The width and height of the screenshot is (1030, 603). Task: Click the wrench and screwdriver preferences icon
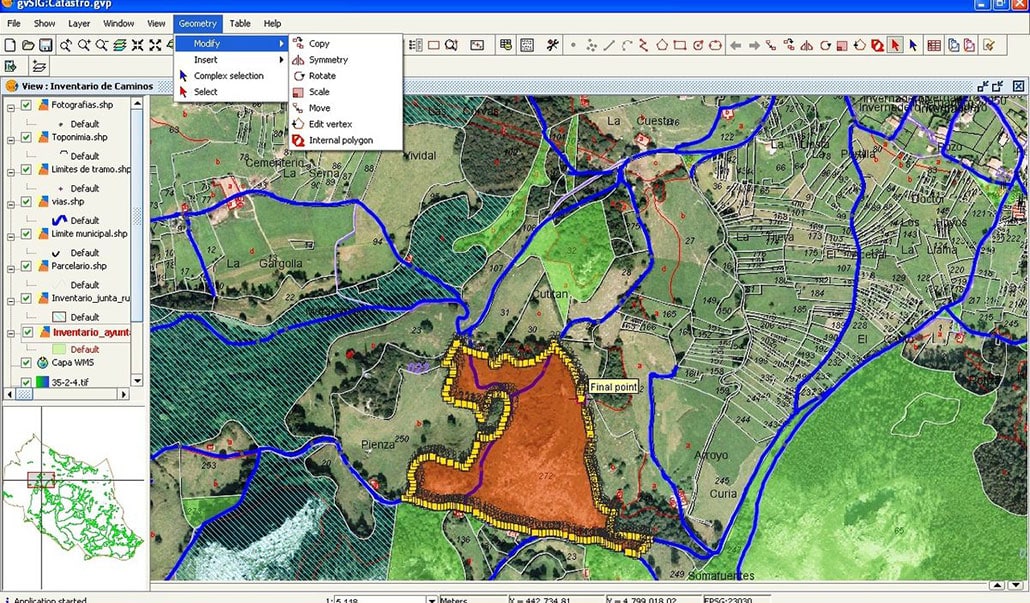[x=552, y=45]
